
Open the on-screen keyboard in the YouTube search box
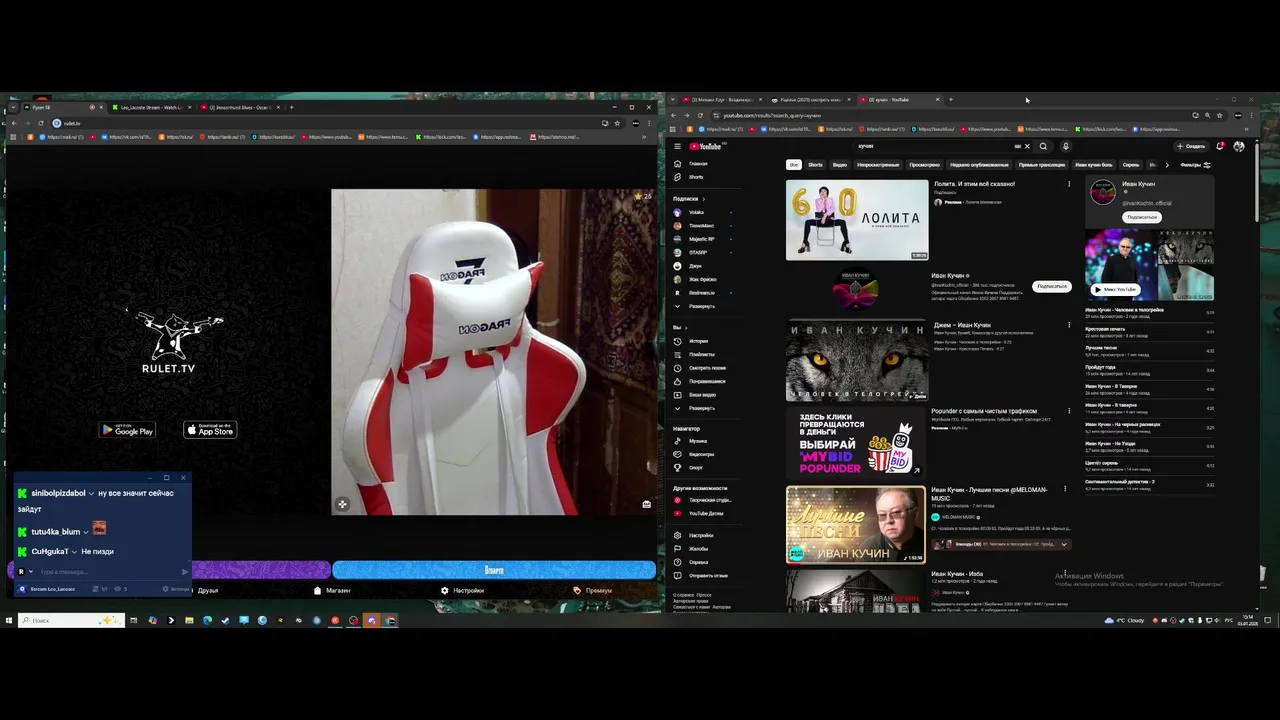click(1017, 146)
